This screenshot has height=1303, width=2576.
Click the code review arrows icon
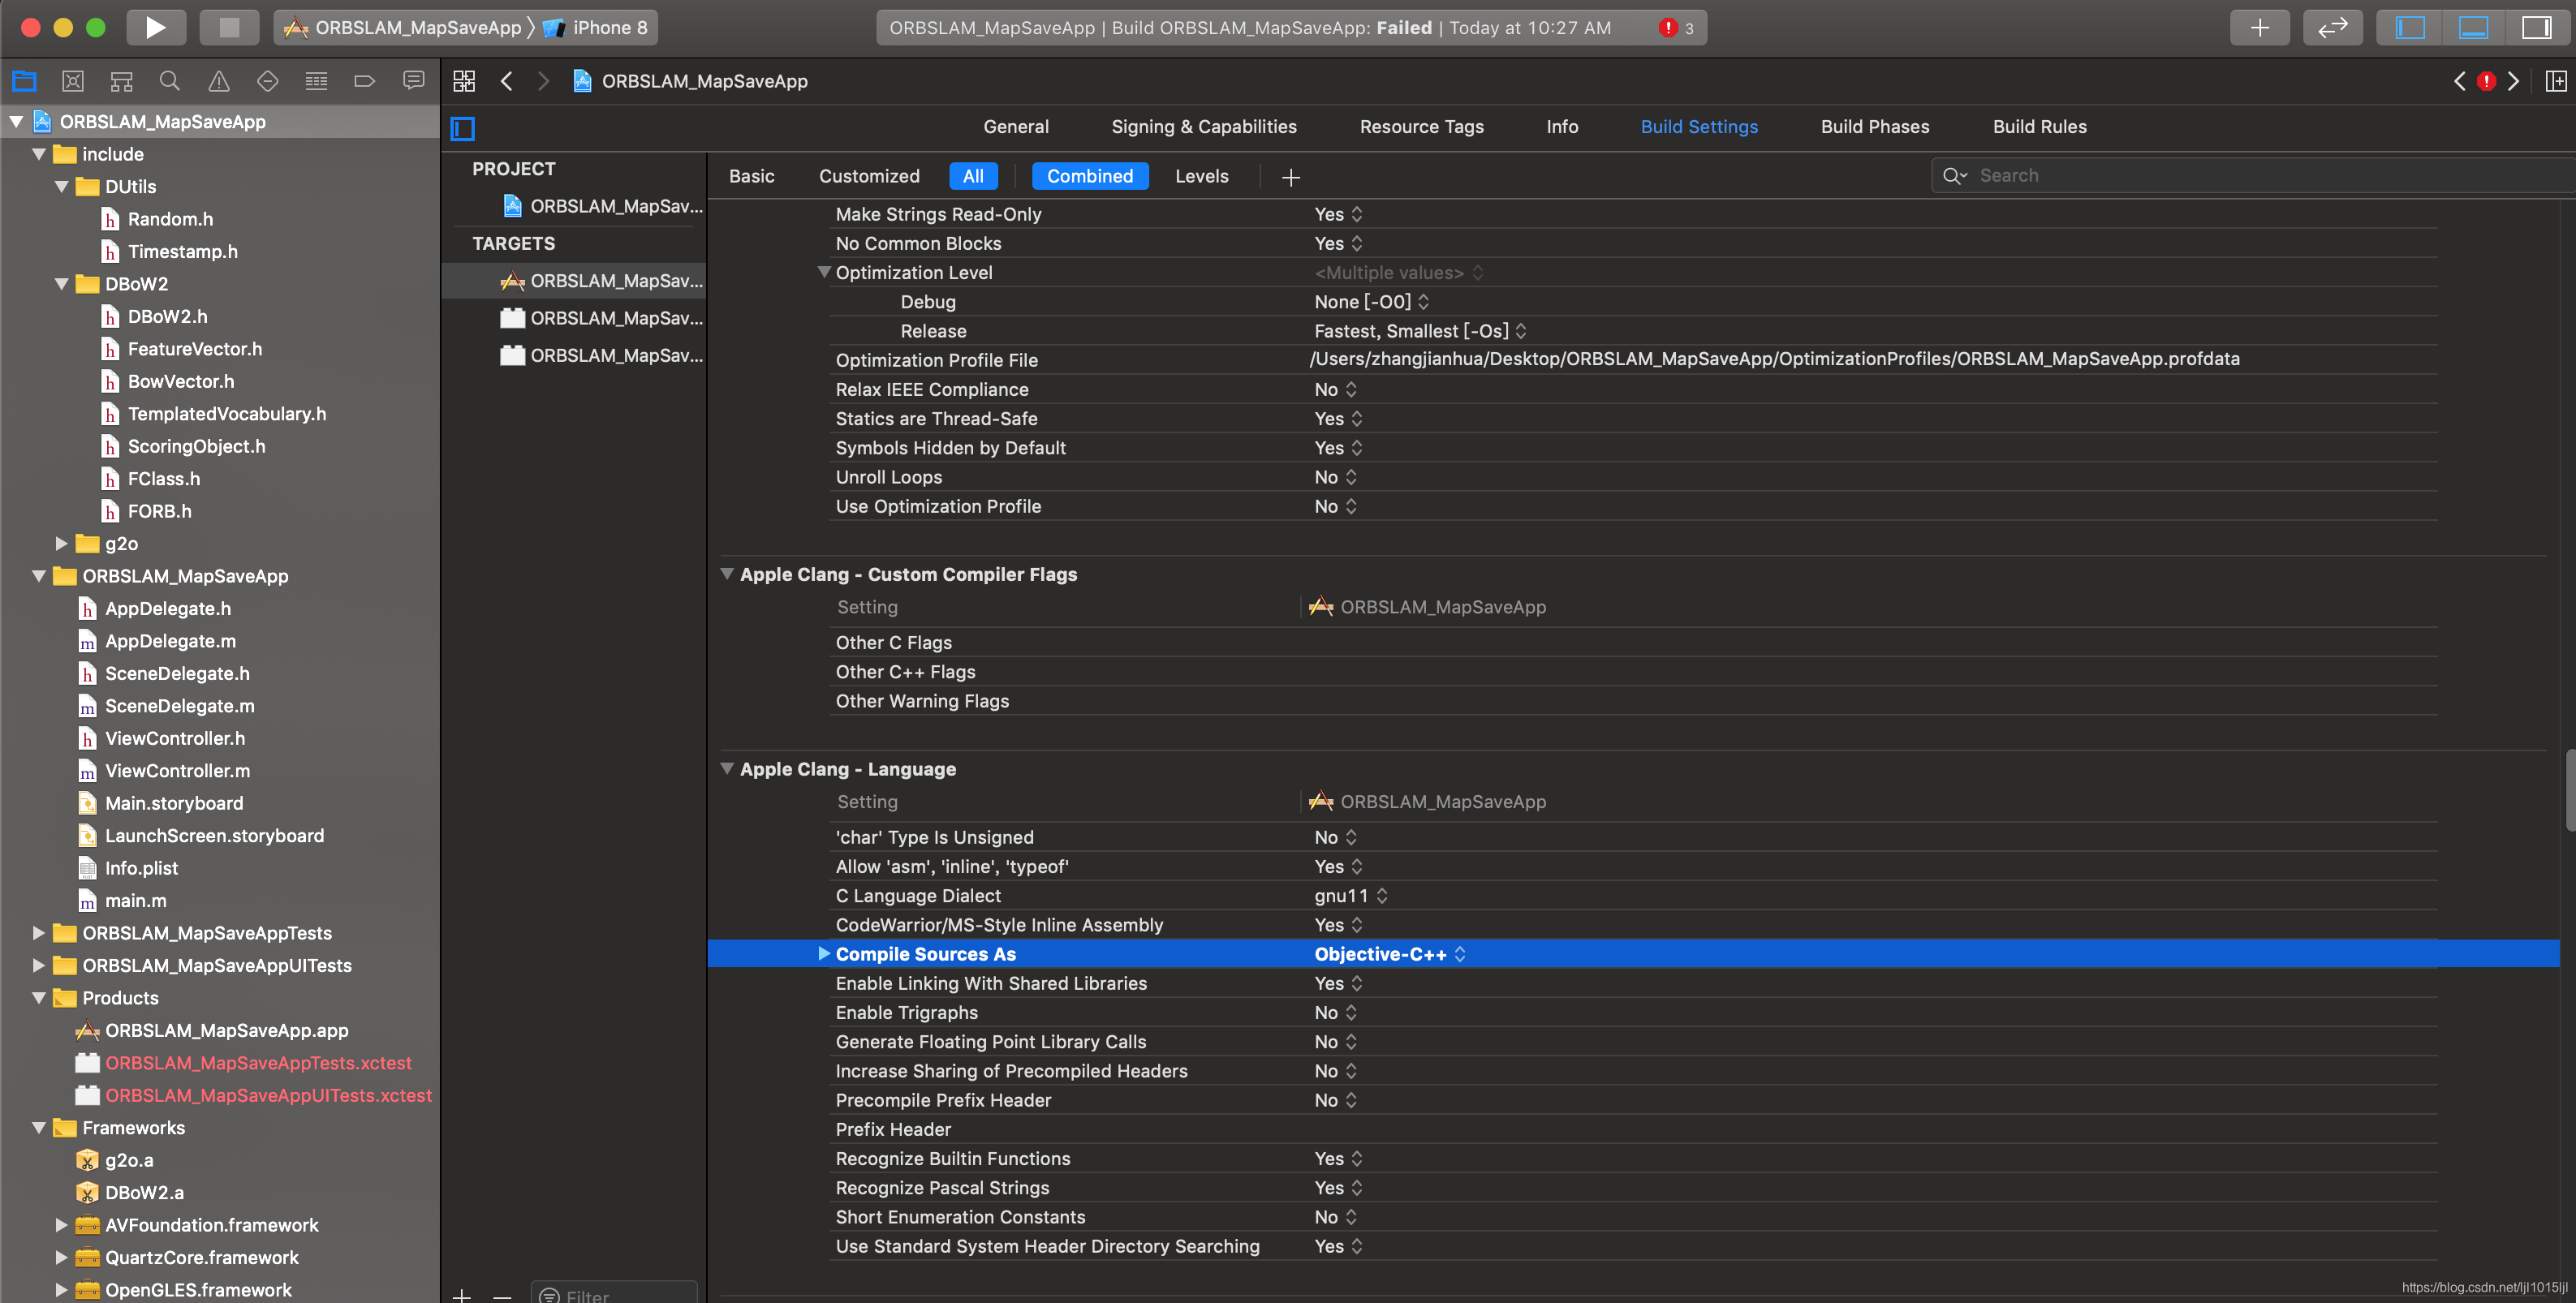coord(2332,27)
